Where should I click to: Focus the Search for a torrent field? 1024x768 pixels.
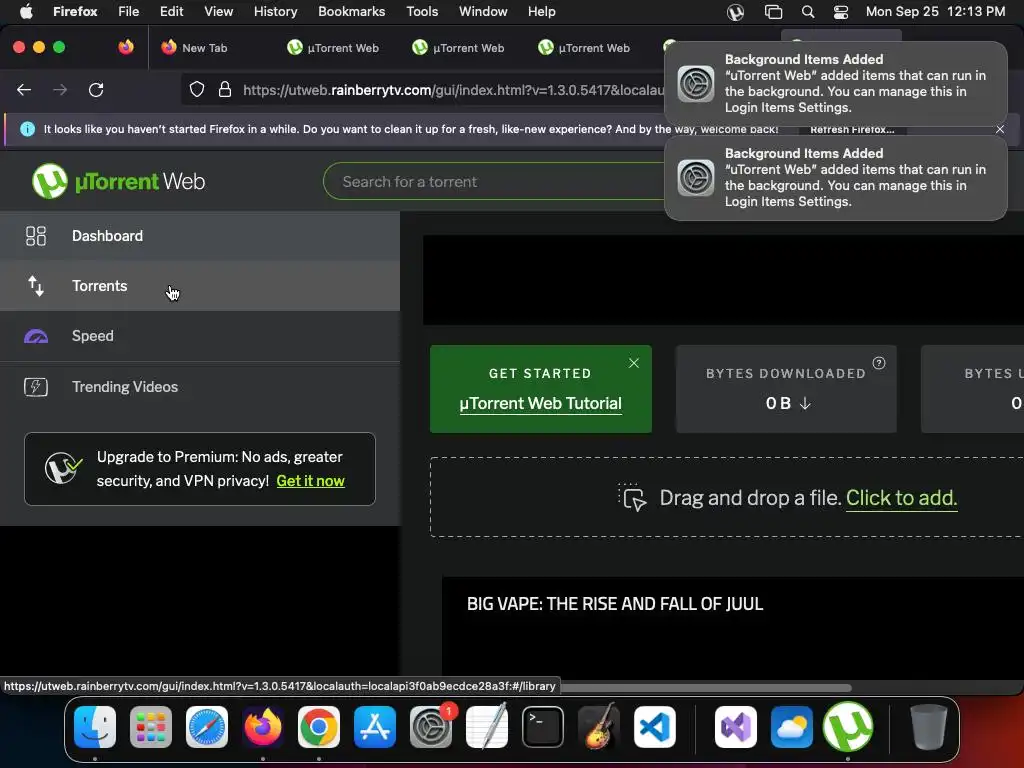(x=496, y=182)
